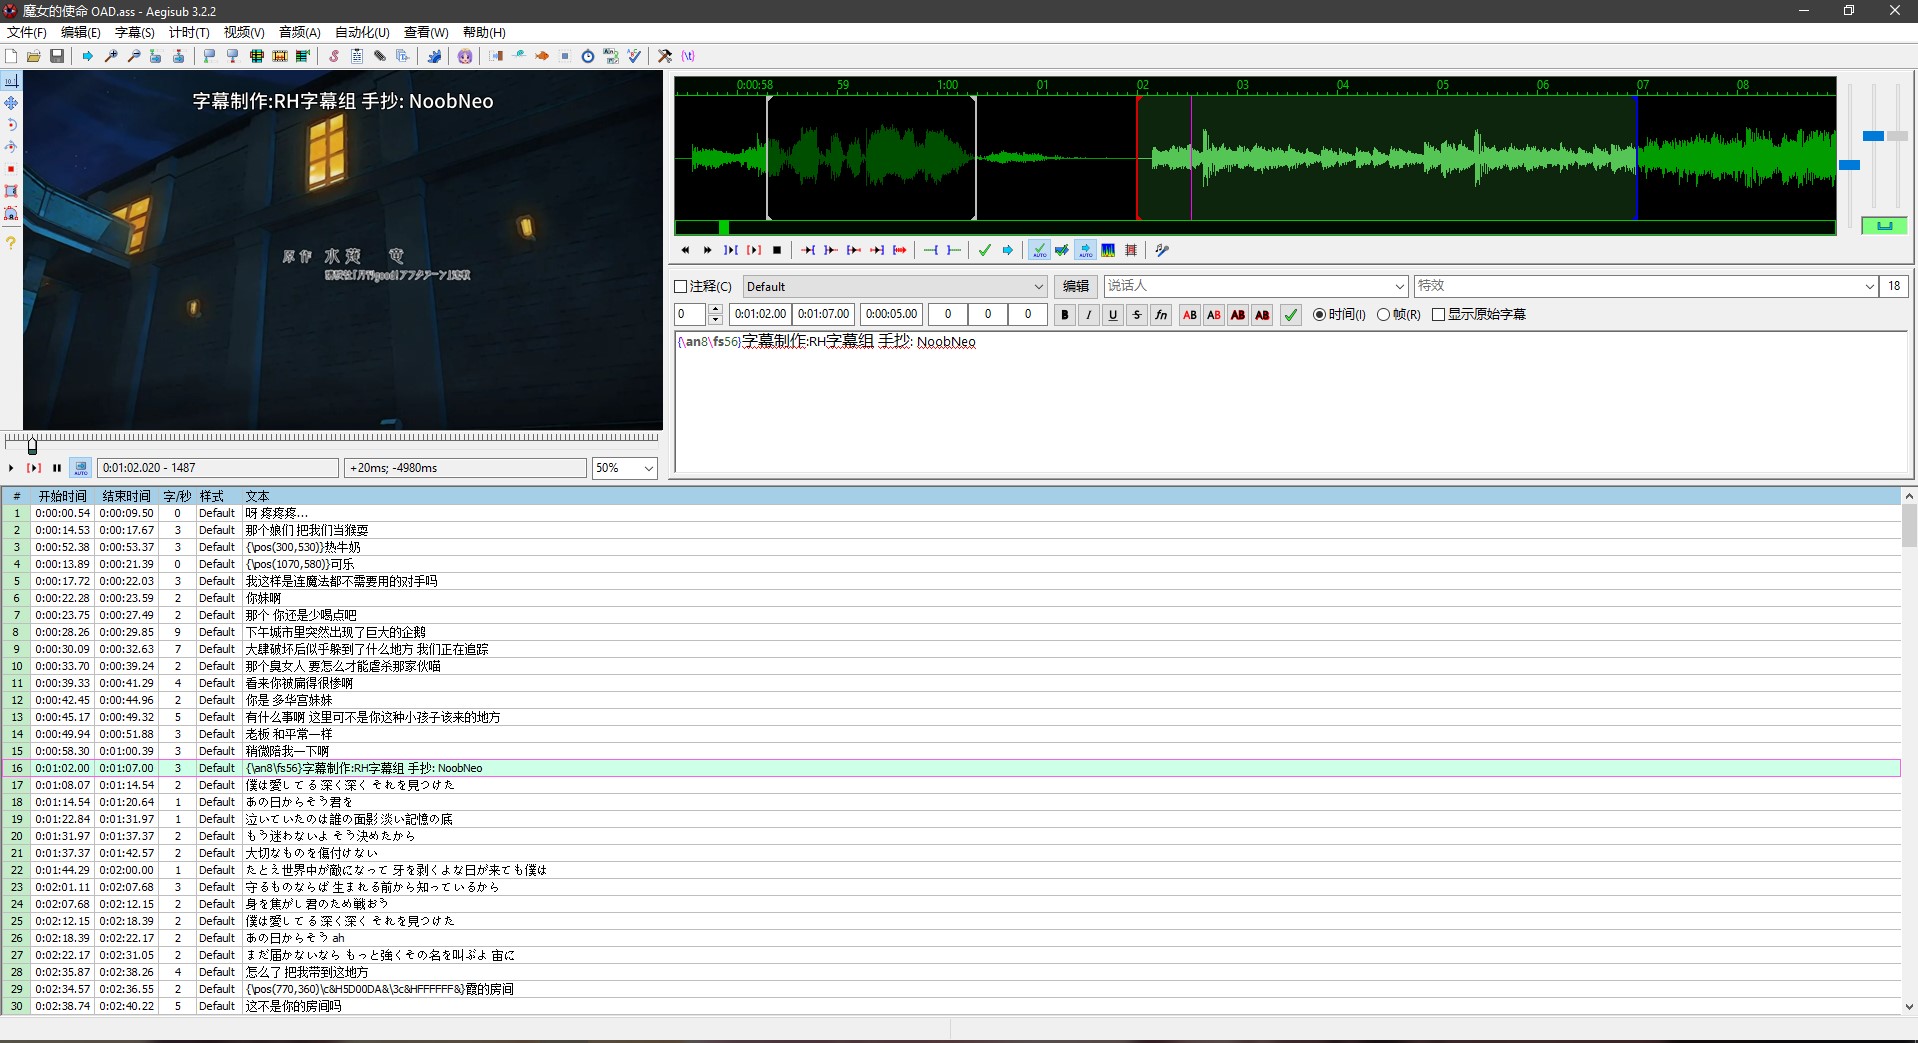Screen dimensions: 1918x1043
Task: Stop audio playback in audio toolbar
Action: coord(777,250)
